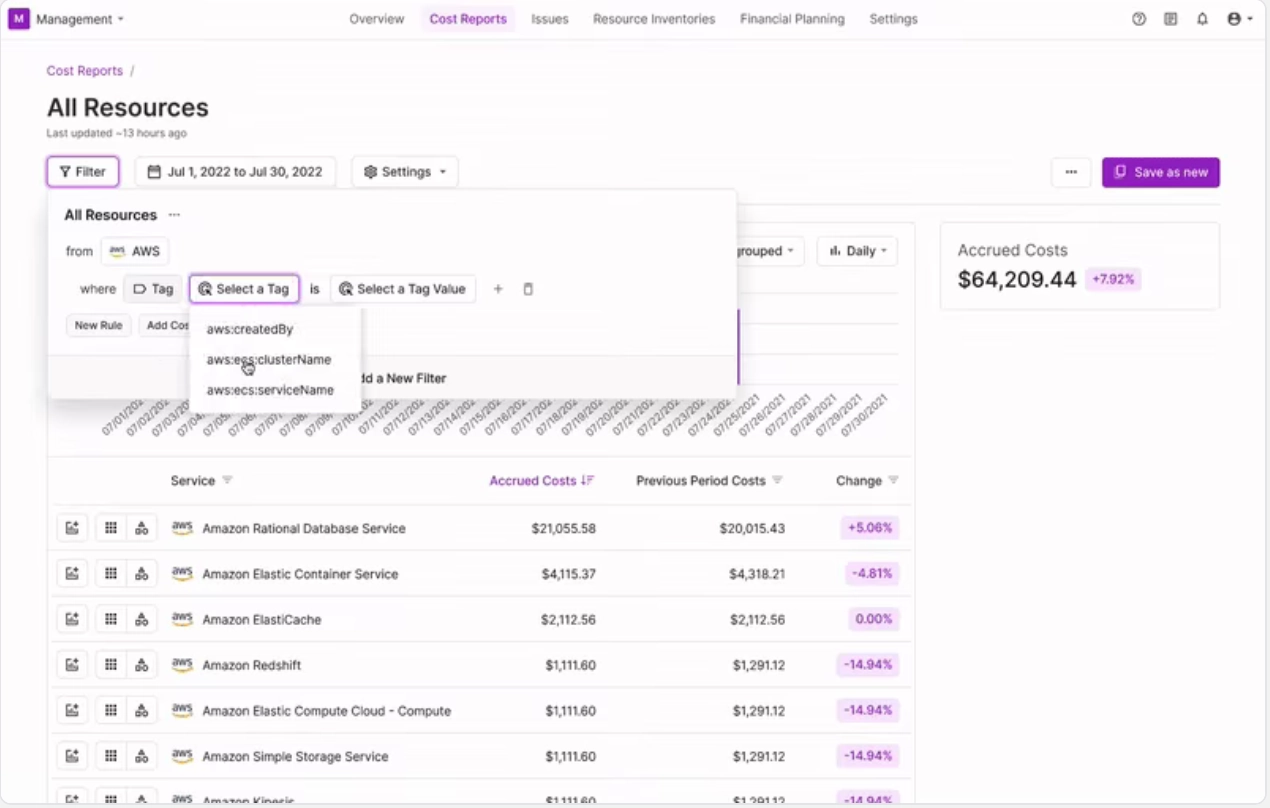Screen dimensions: 1270x808
Task: Filter the Change column
Action: (894, 481)
